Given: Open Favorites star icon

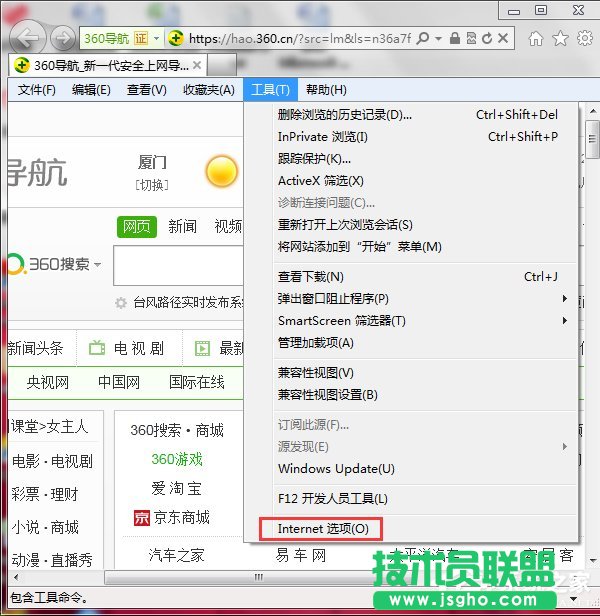Looking at the screenshot, I should coord(560,38).
